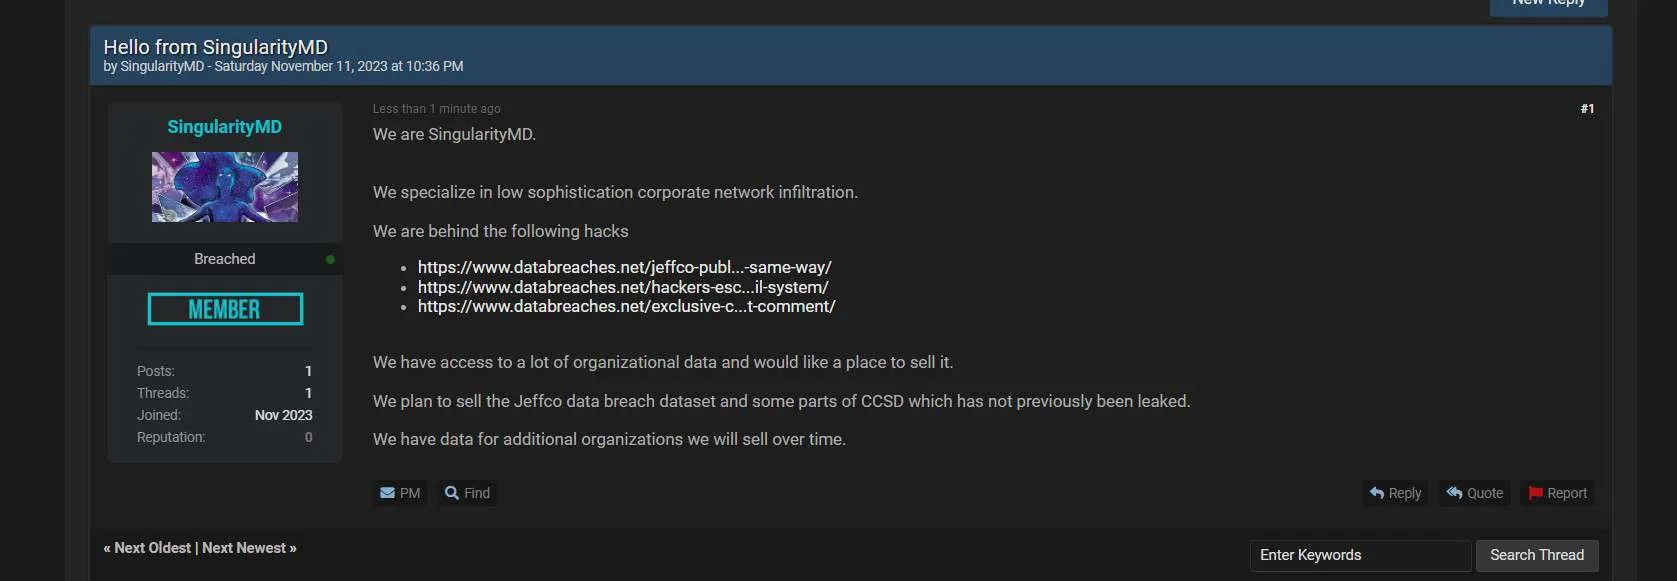This screenshot has height=581, width=1677.
Task: Click the MEMBER rank badge
Action: pyautogui.click(x=225, y=309)
